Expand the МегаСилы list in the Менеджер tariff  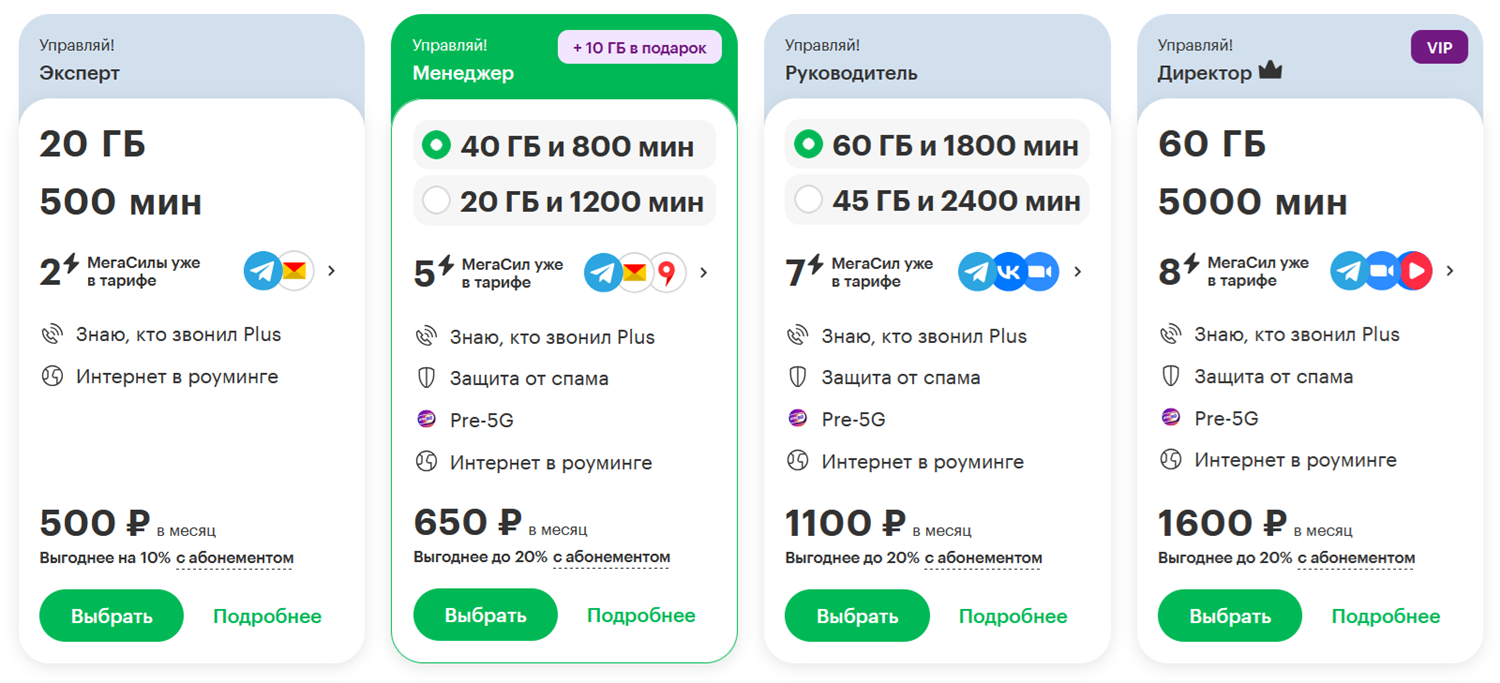[x=704, y=273]
